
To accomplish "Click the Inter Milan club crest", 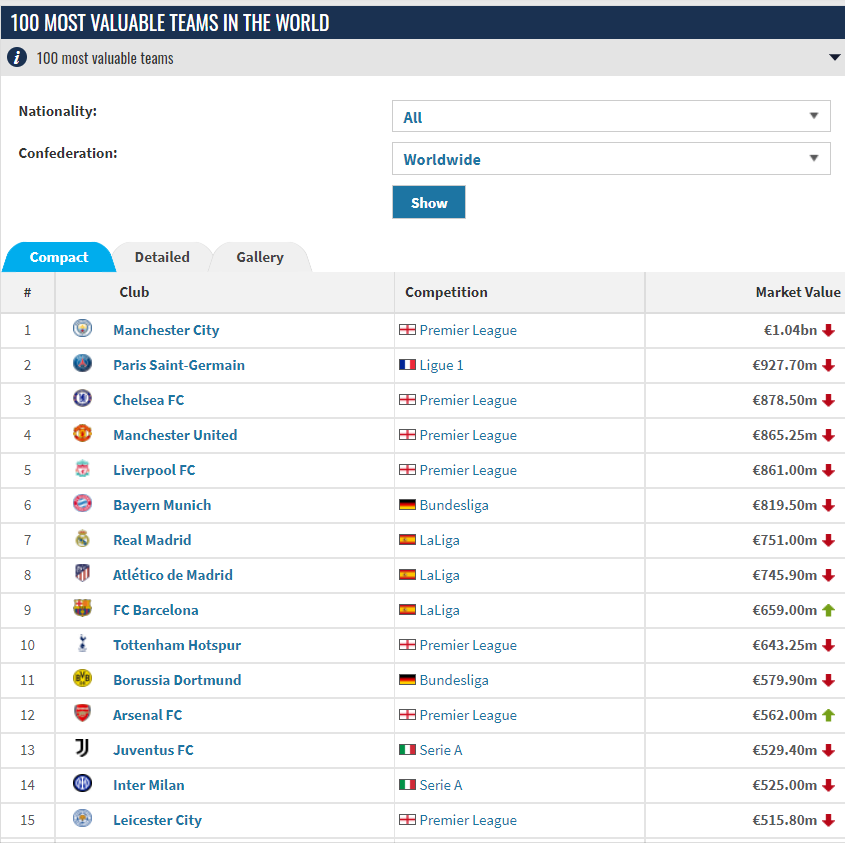I will click(82, 784).
